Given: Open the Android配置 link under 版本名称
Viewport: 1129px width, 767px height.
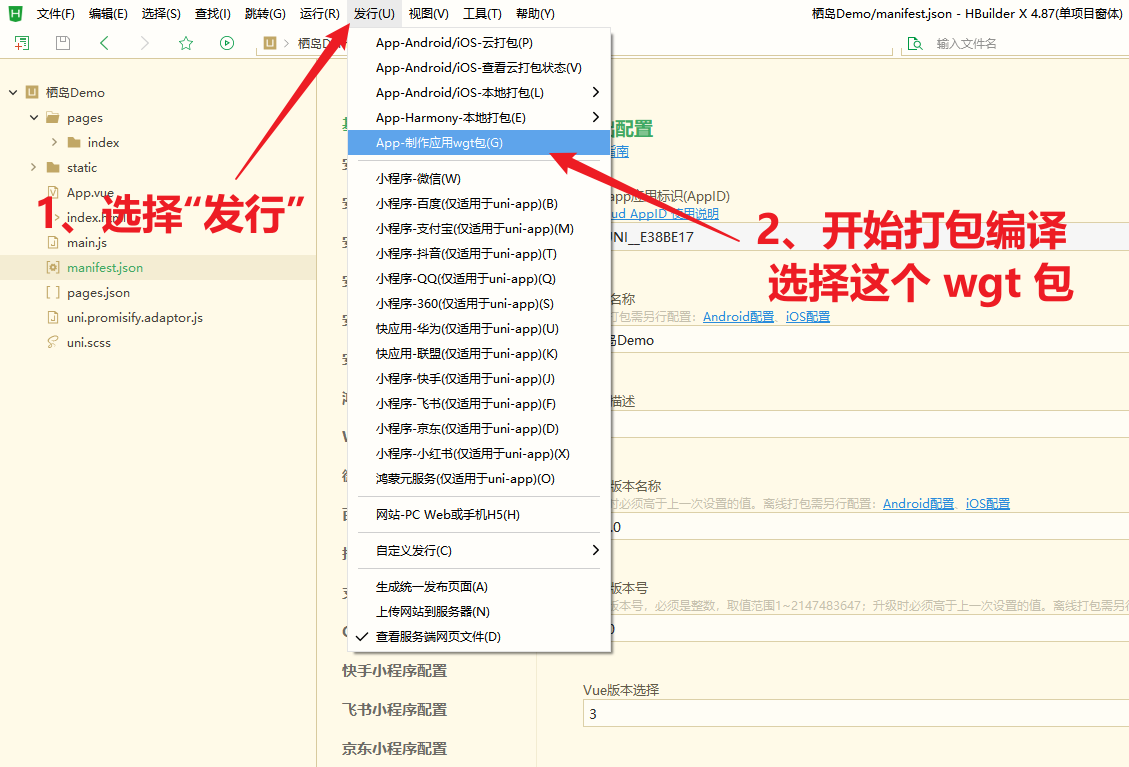Looking at the screenshot, I should [x=918, y=503].
